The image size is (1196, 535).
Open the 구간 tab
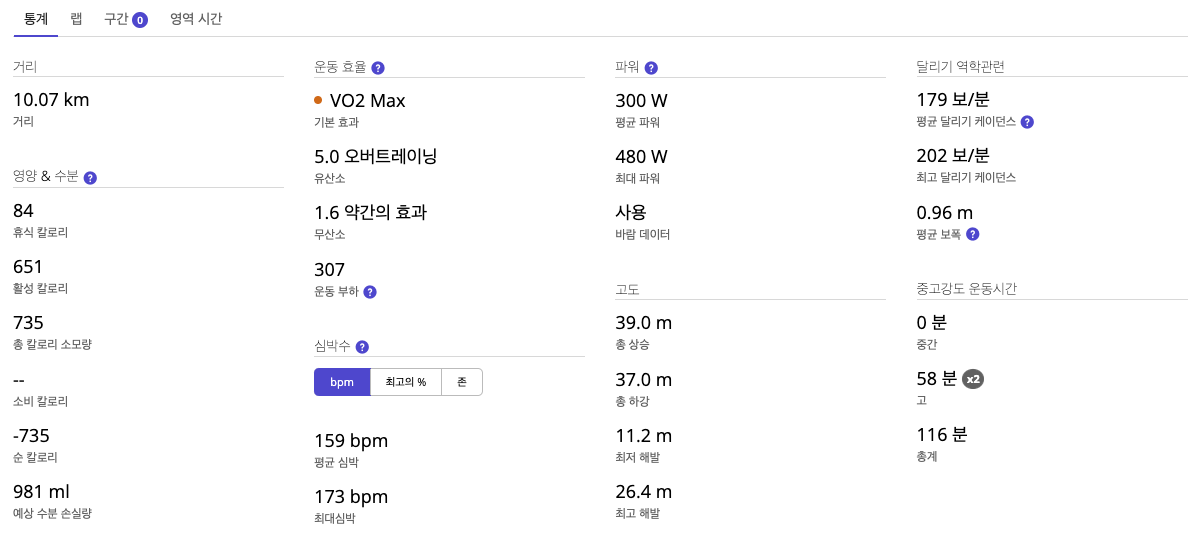coord(115,19)
